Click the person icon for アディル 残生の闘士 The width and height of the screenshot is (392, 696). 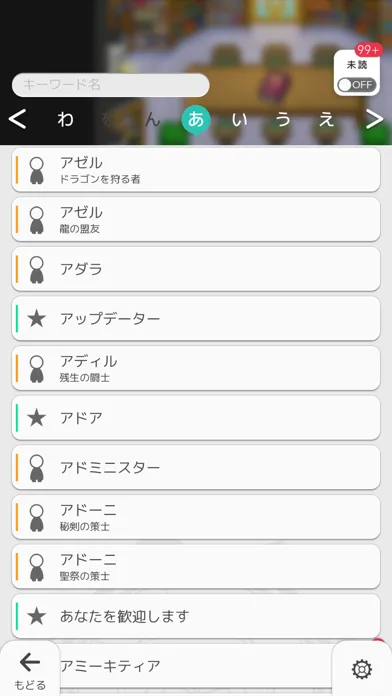tap(36, 368)
